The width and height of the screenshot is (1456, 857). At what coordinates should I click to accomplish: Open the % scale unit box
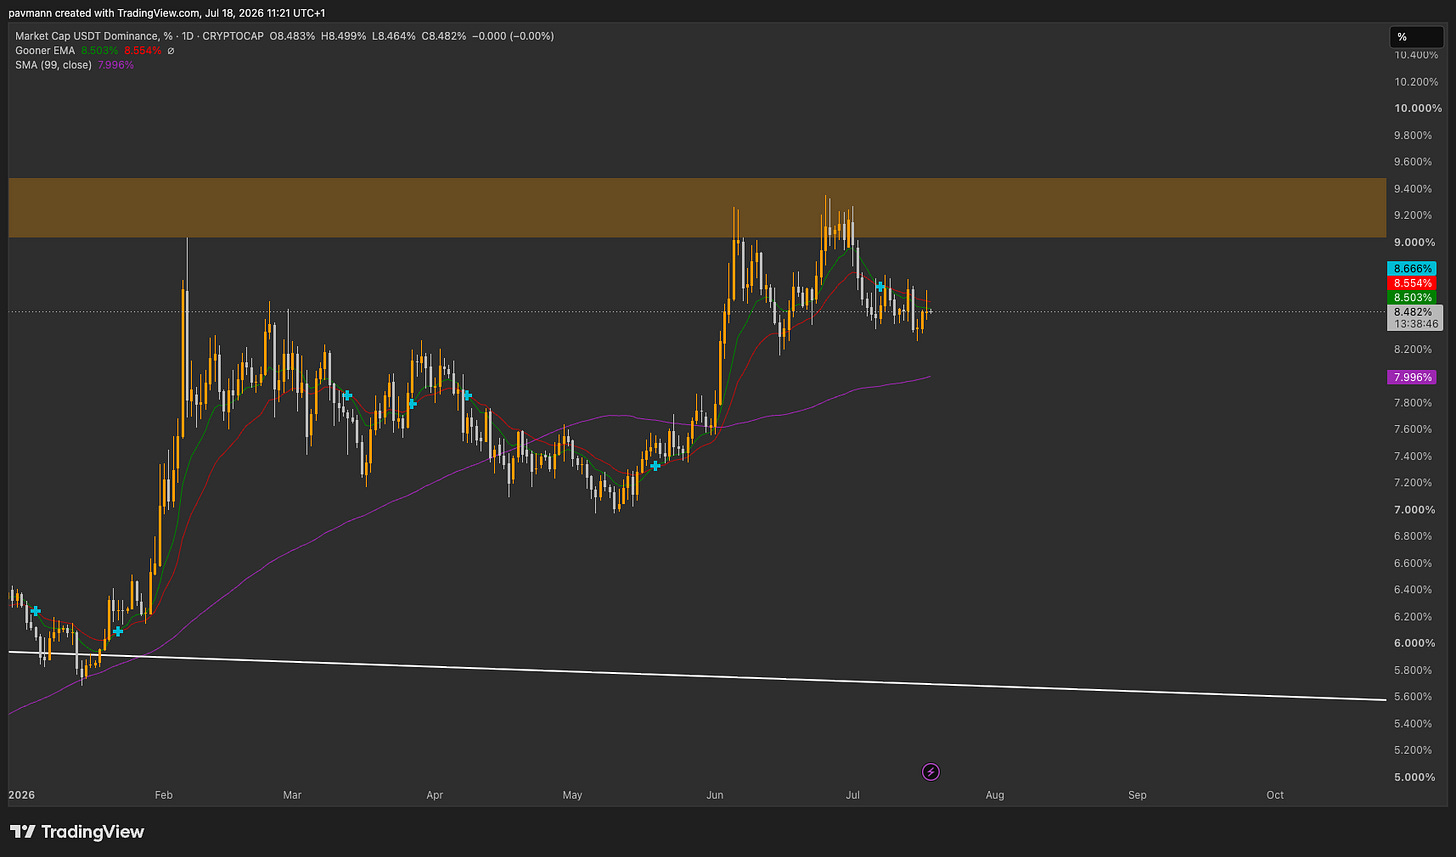click(x=1415, y=37)
